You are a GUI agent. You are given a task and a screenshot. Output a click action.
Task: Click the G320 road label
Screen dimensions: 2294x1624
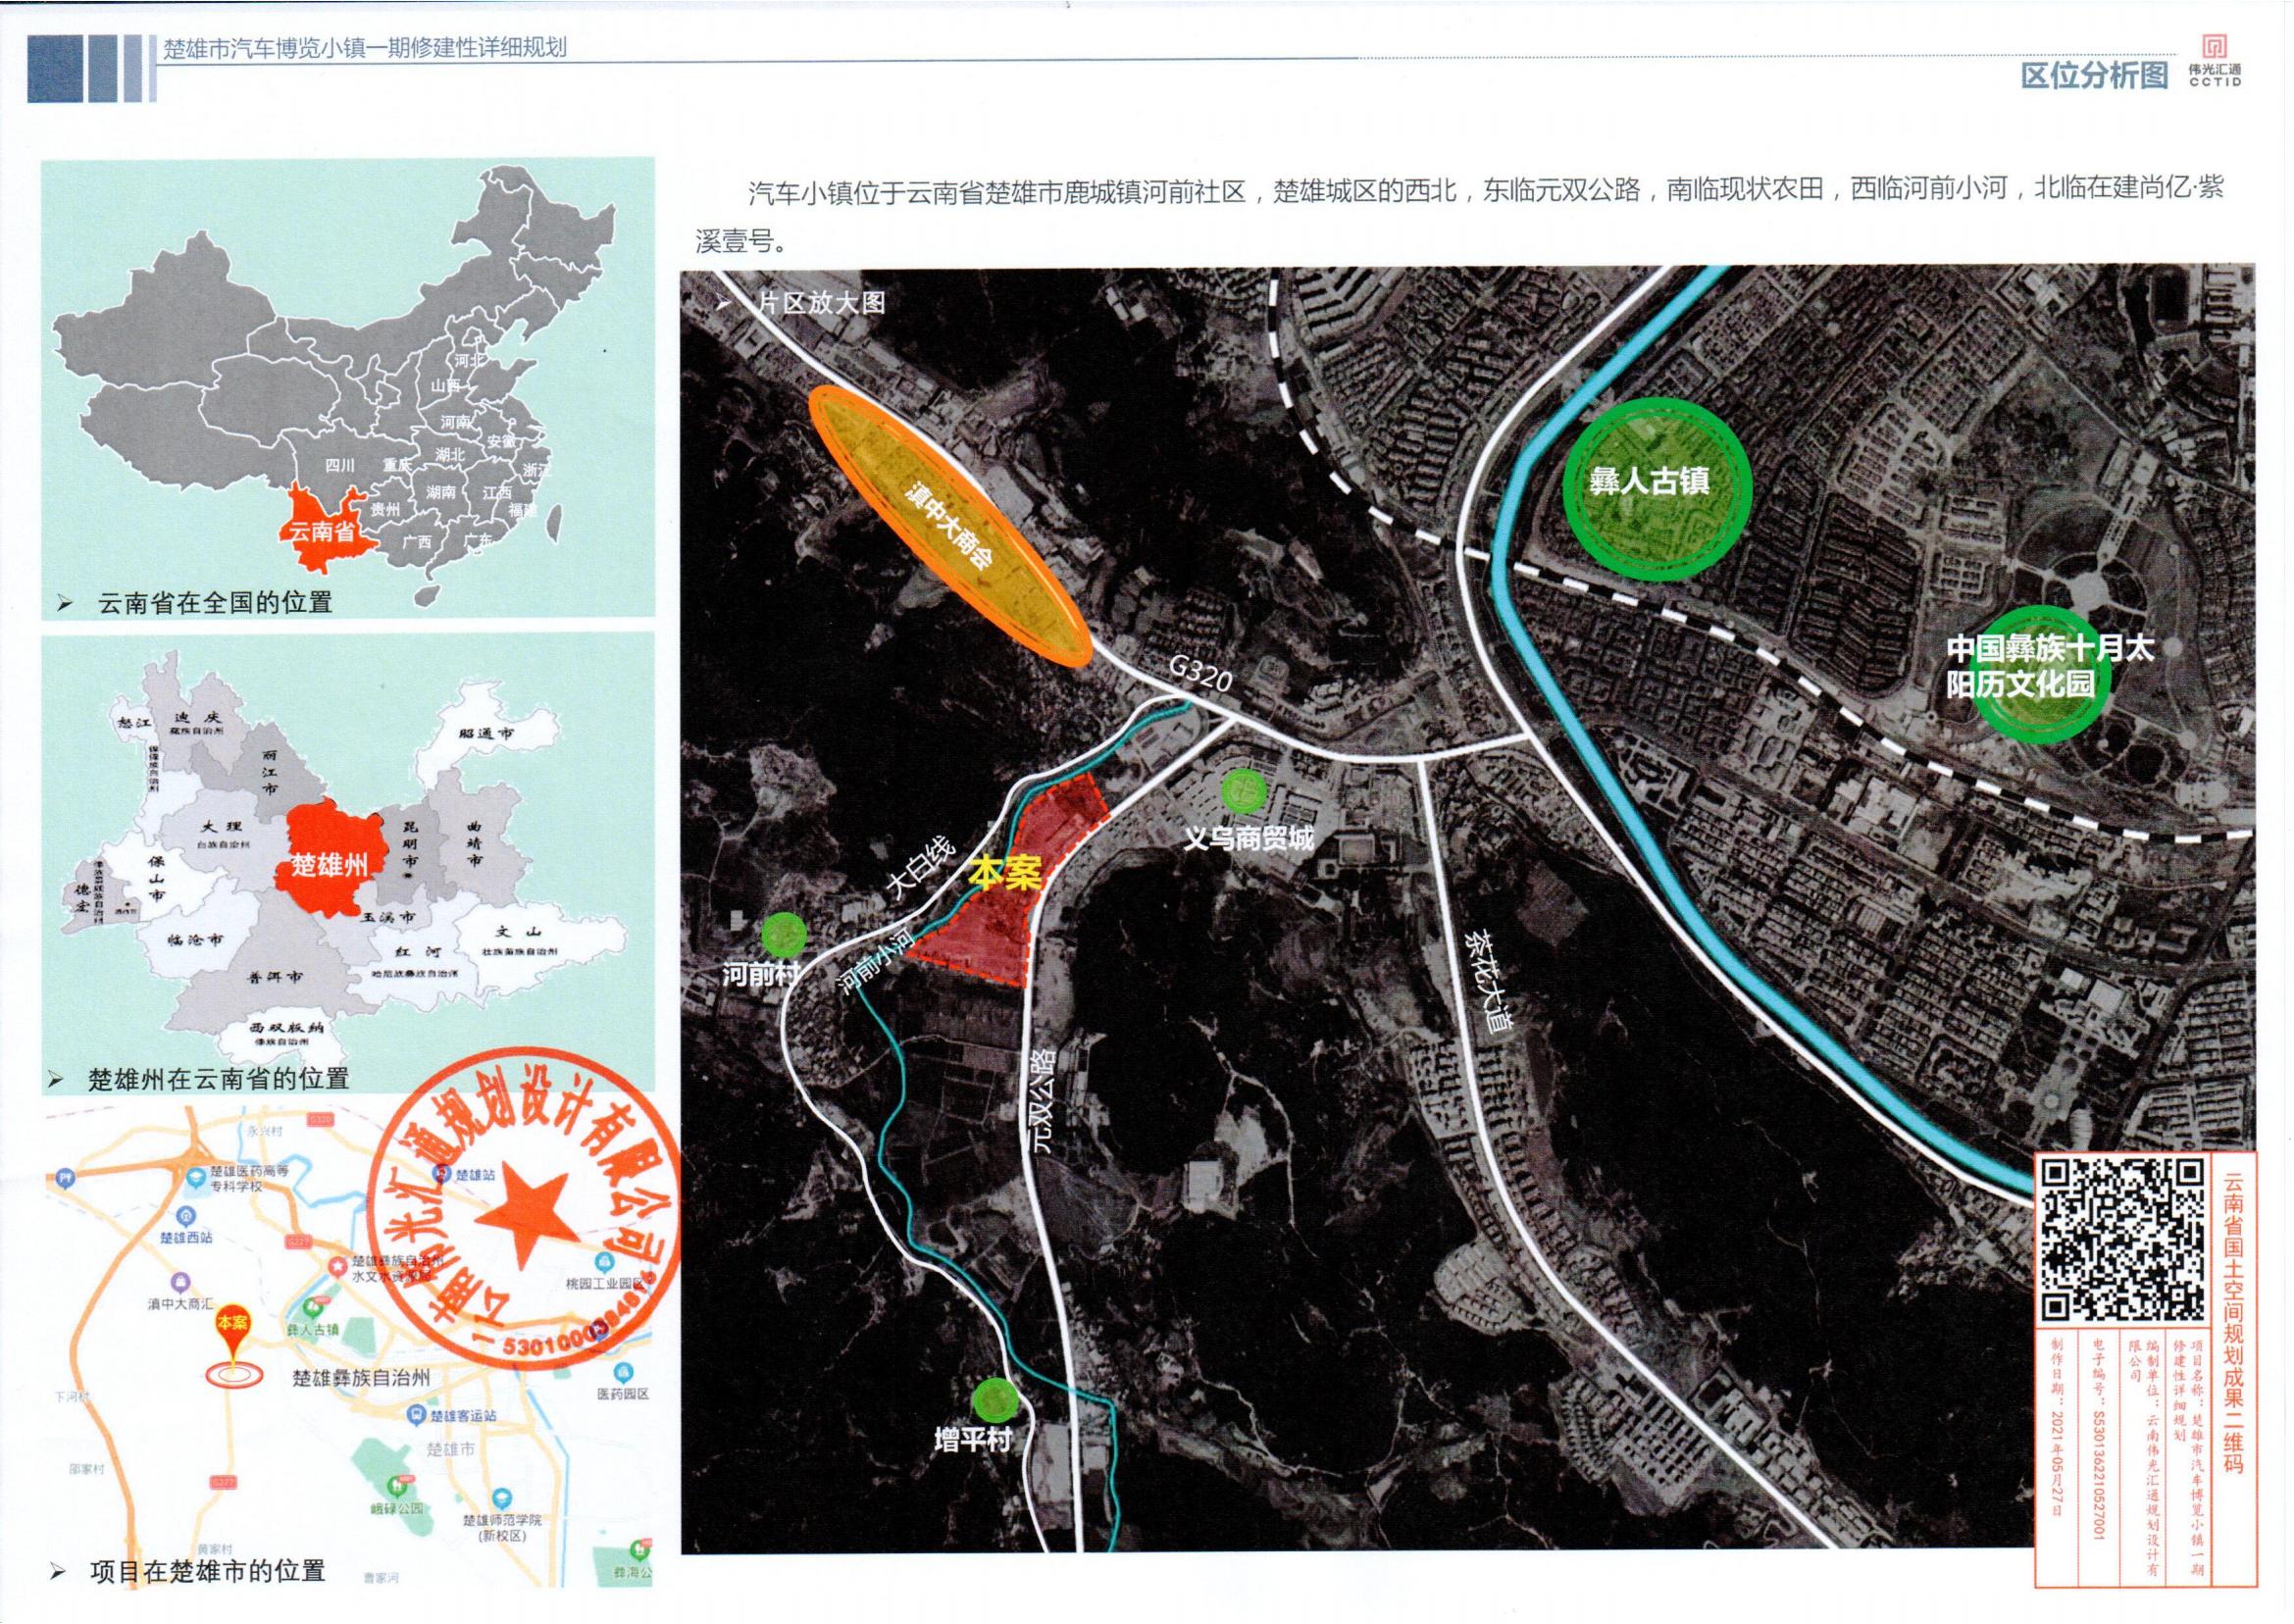point(1199,677)
